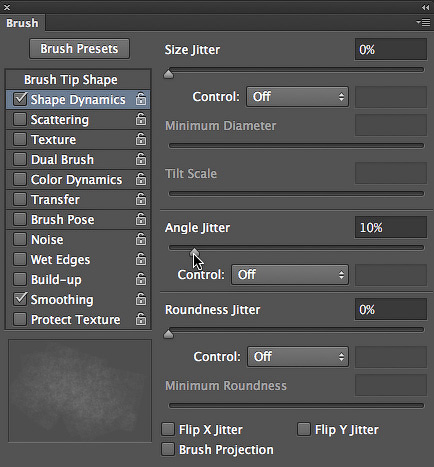
Task: Enable Flip X Jitter
Action: [x=168, y=429]
